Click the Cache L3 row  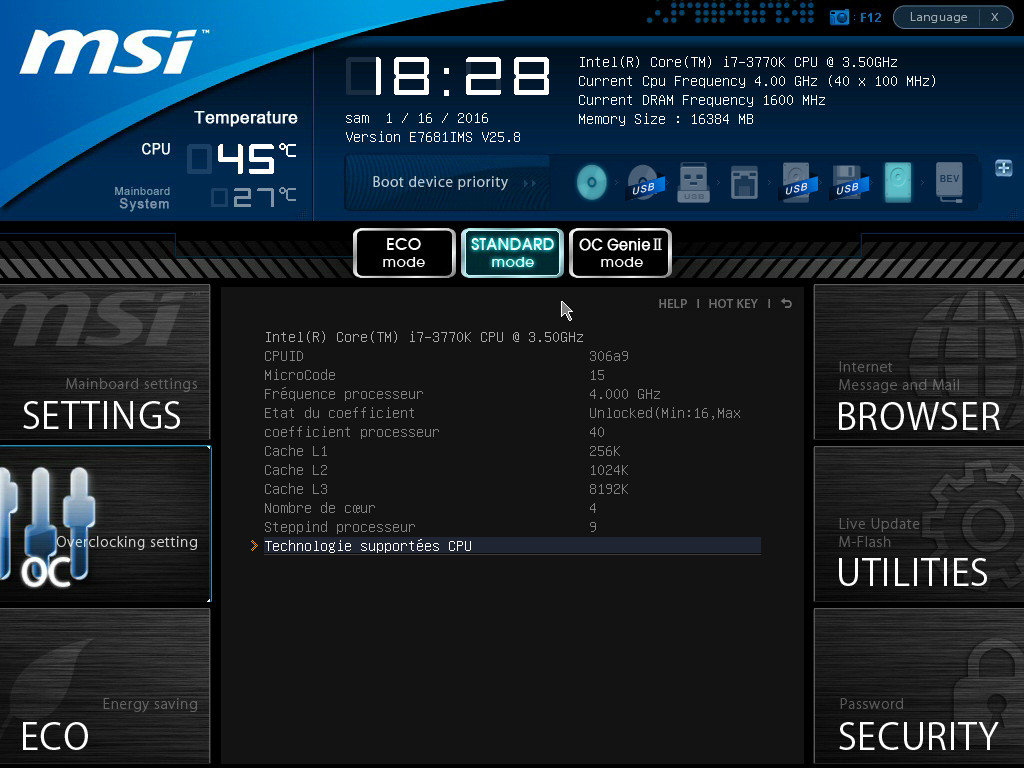click(512, 489)
